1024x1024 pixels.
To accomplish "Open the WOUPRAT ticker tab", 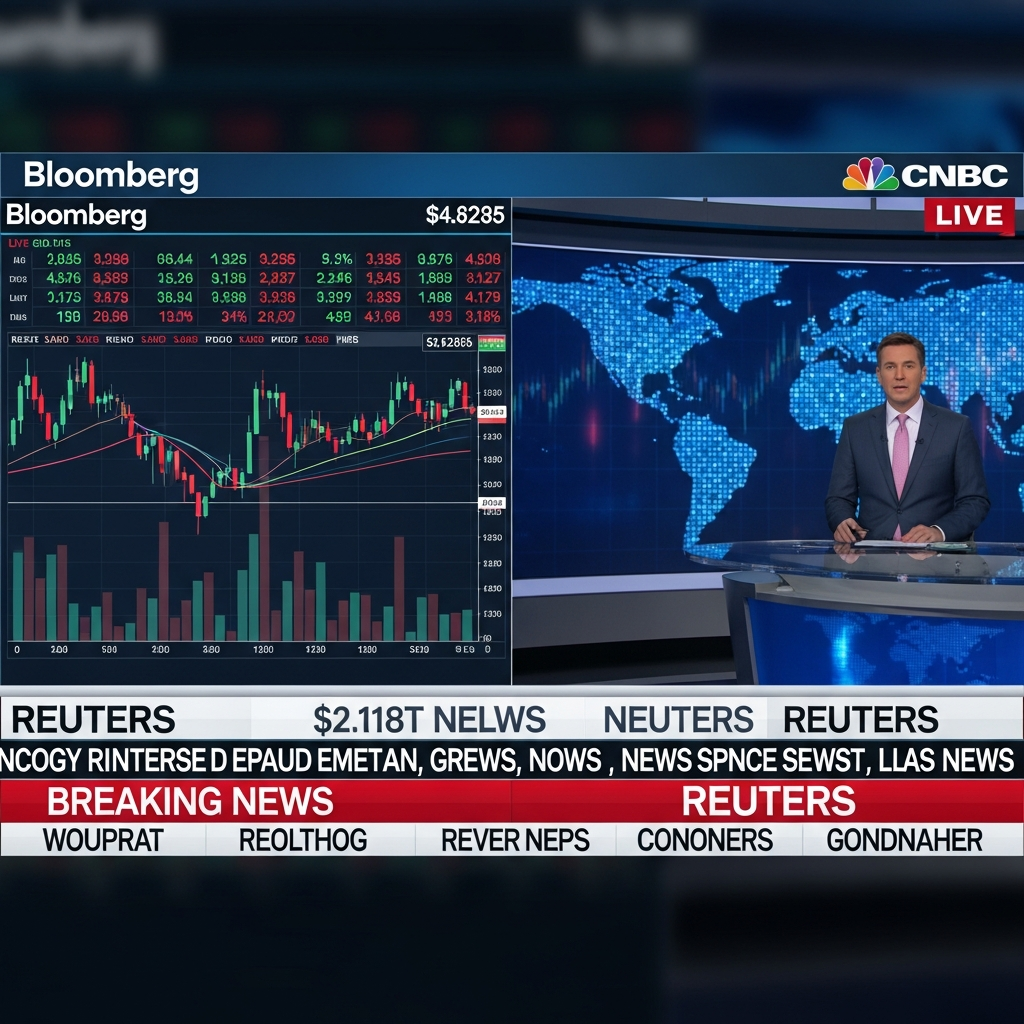I will tap(102, 840).
